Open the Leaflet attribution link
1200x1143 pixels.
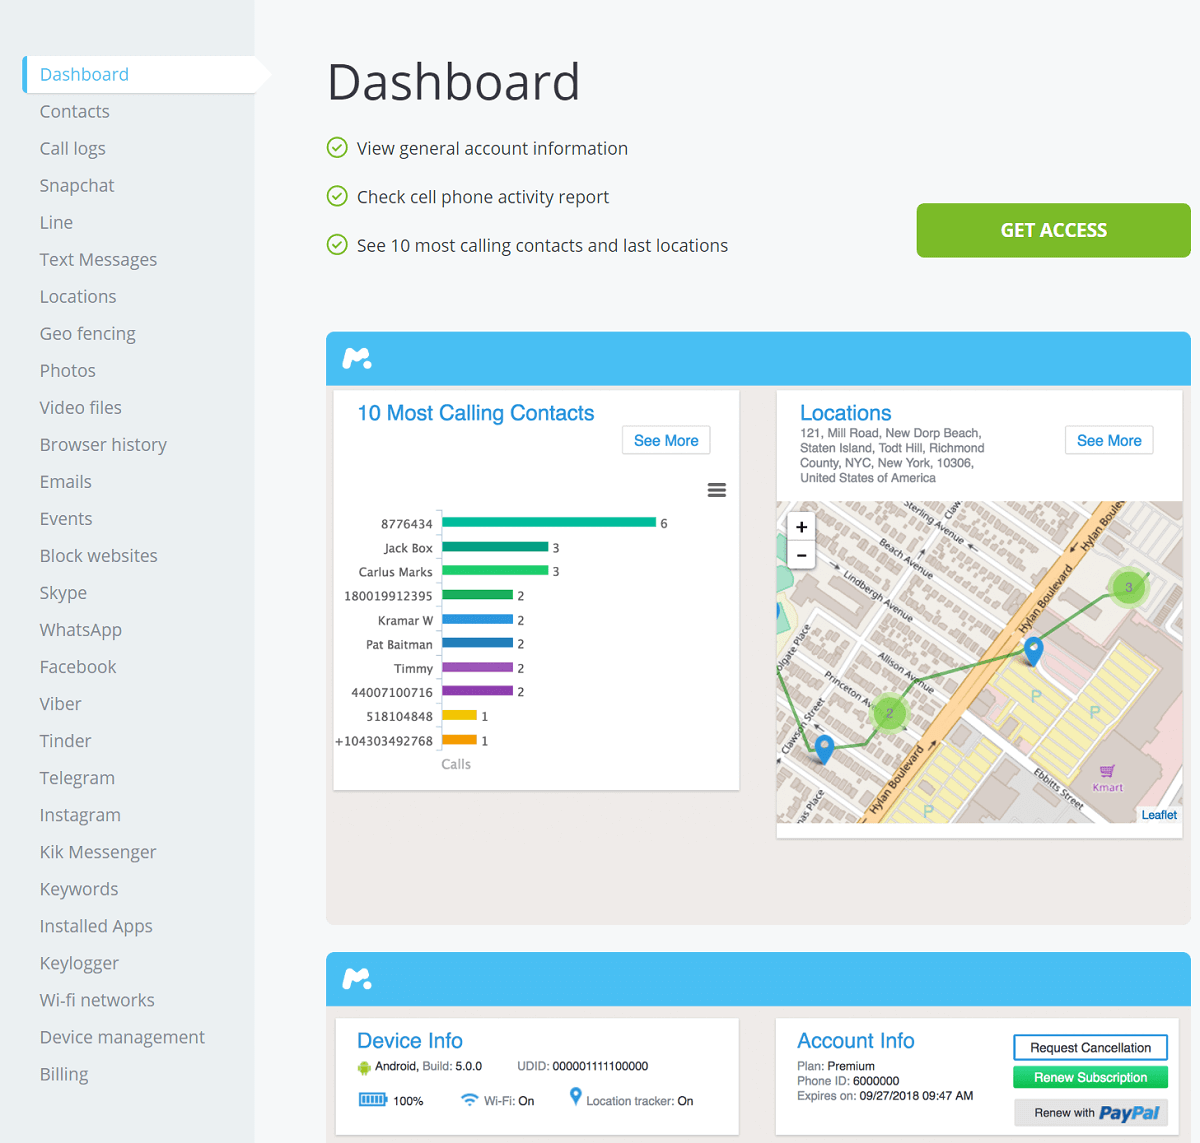coord(1159,815)
